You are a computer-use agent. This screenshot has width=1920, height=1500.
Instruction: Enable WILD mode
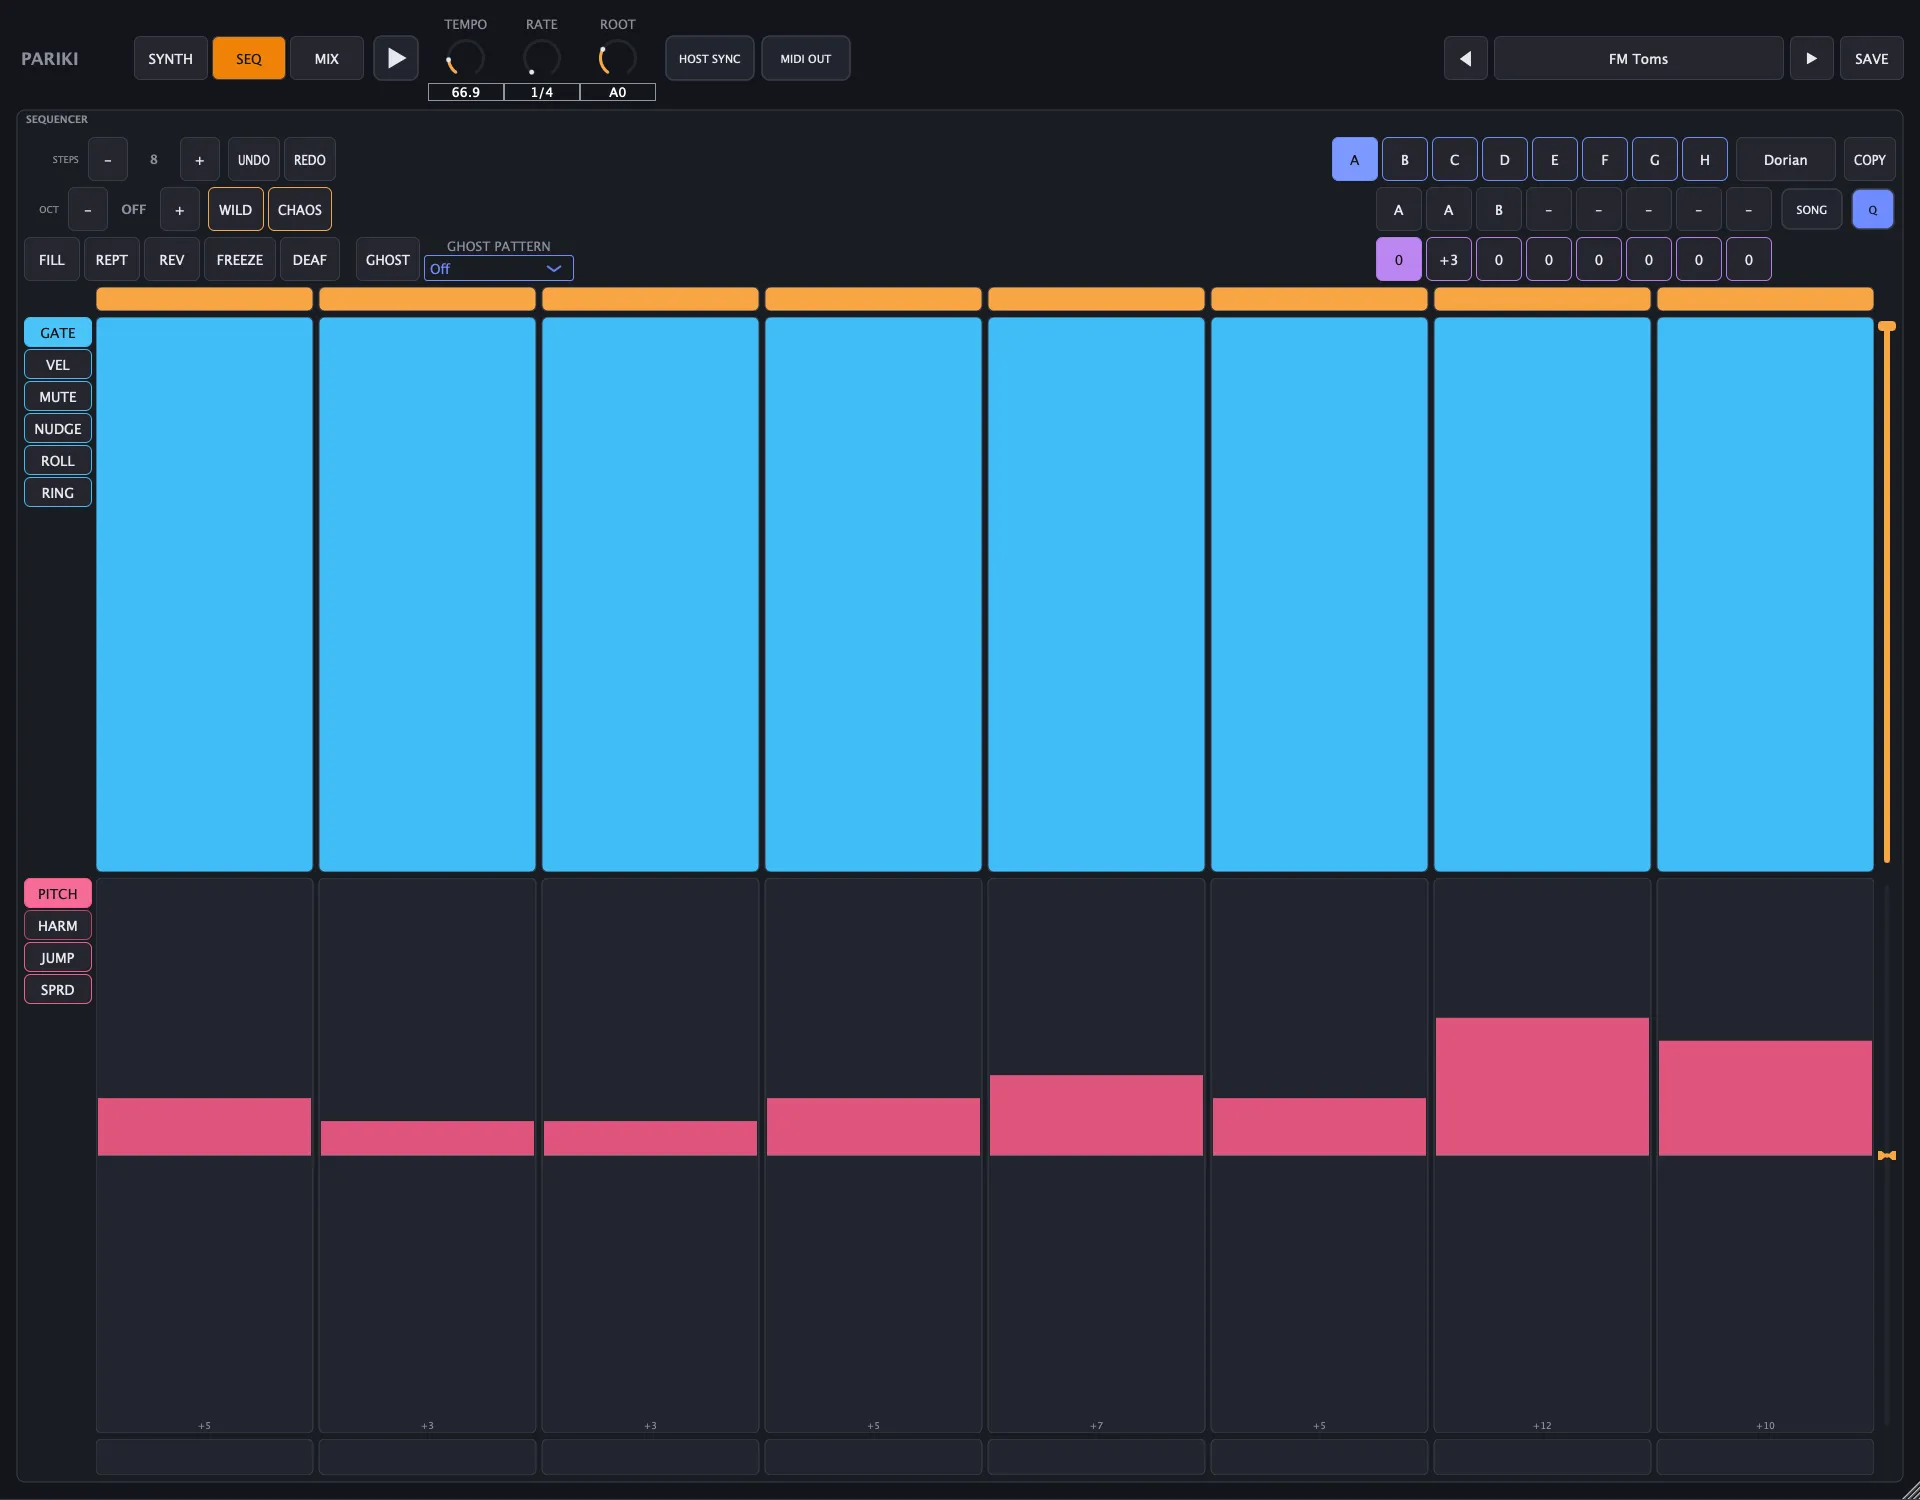click(x=236, y=210)
